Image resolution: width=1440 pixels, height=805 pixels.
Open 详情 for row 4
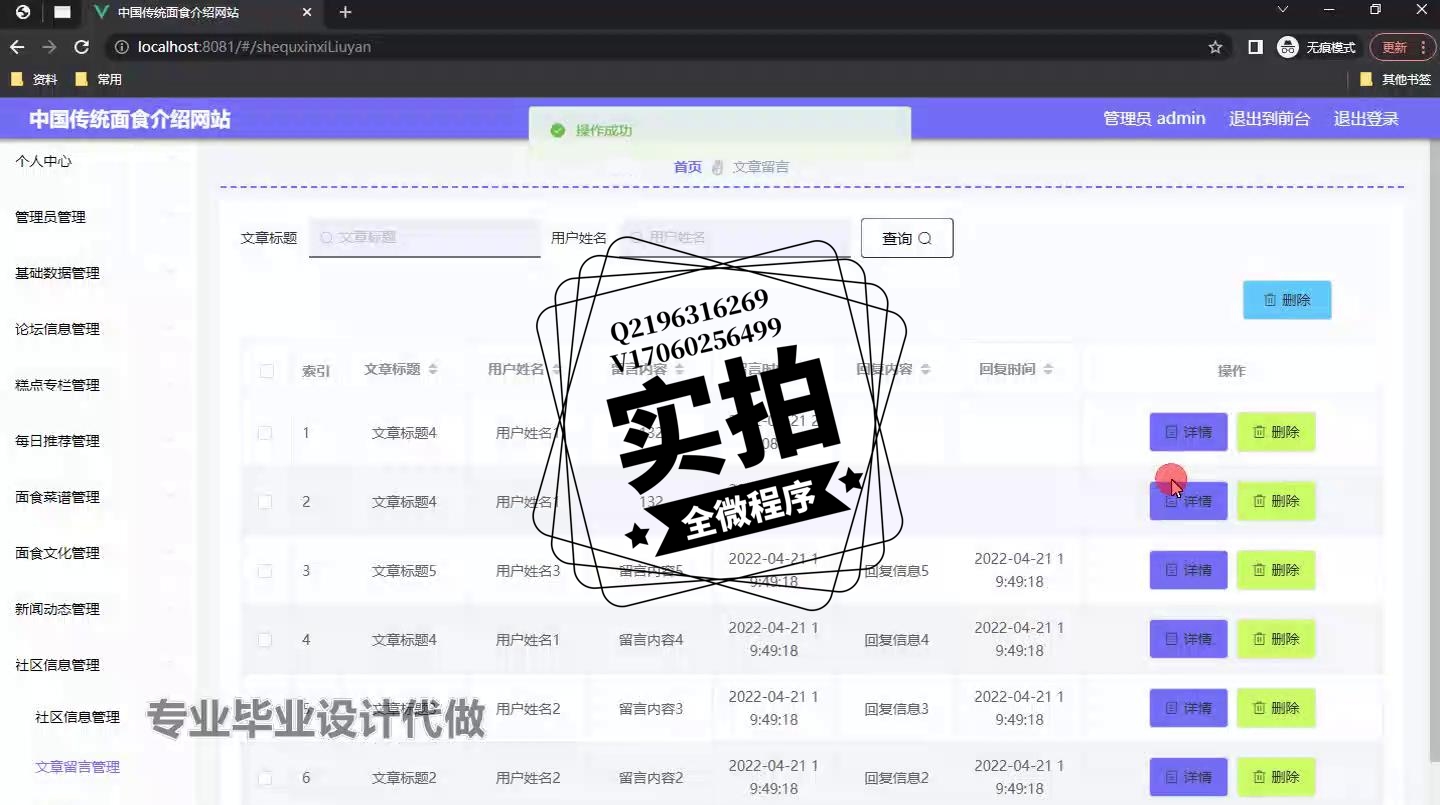1188,639
